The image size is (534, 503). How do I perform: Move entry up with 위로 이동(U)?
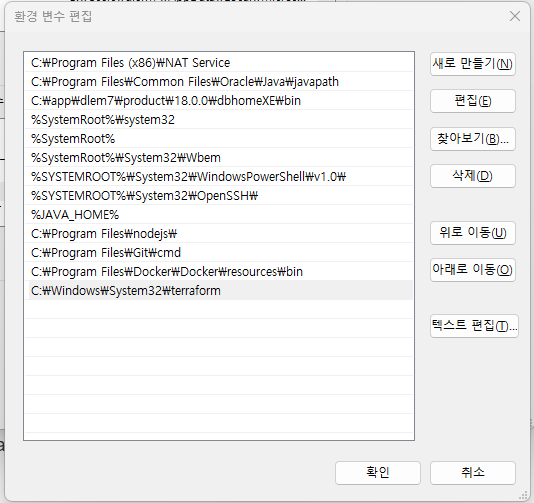pos(473,233)
